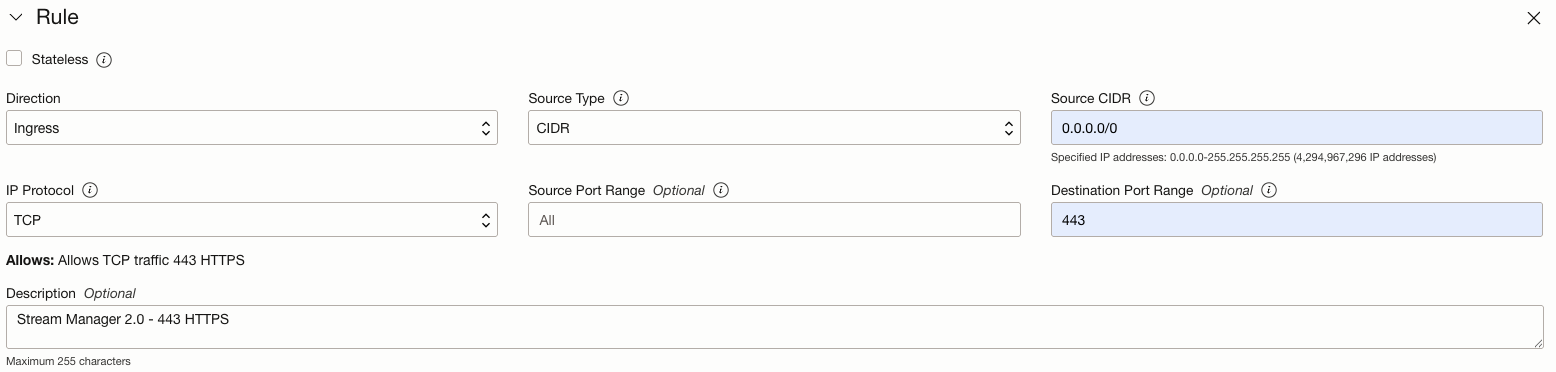This screenshot has height=372, width=1556.
Task: Click the Stateless label text
Action: (60, 60)
